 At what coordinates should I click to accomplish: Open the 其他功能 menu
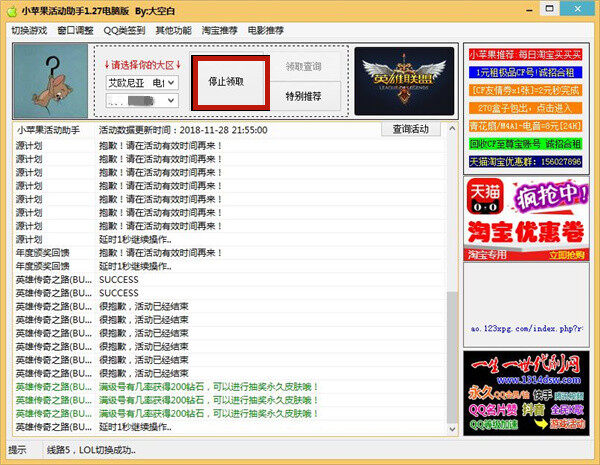tap(174, 30)
